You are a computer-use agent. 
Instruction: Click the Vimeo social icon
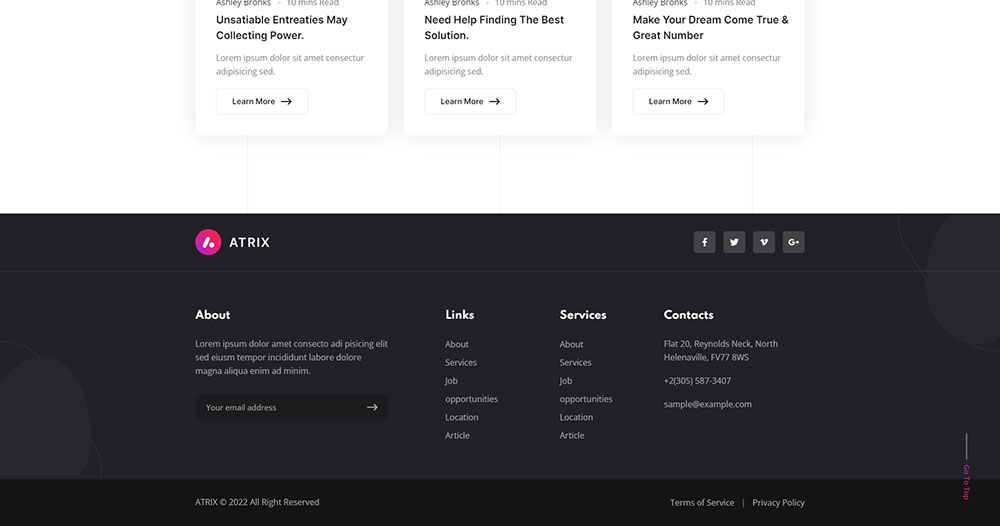tap(764, 242)
